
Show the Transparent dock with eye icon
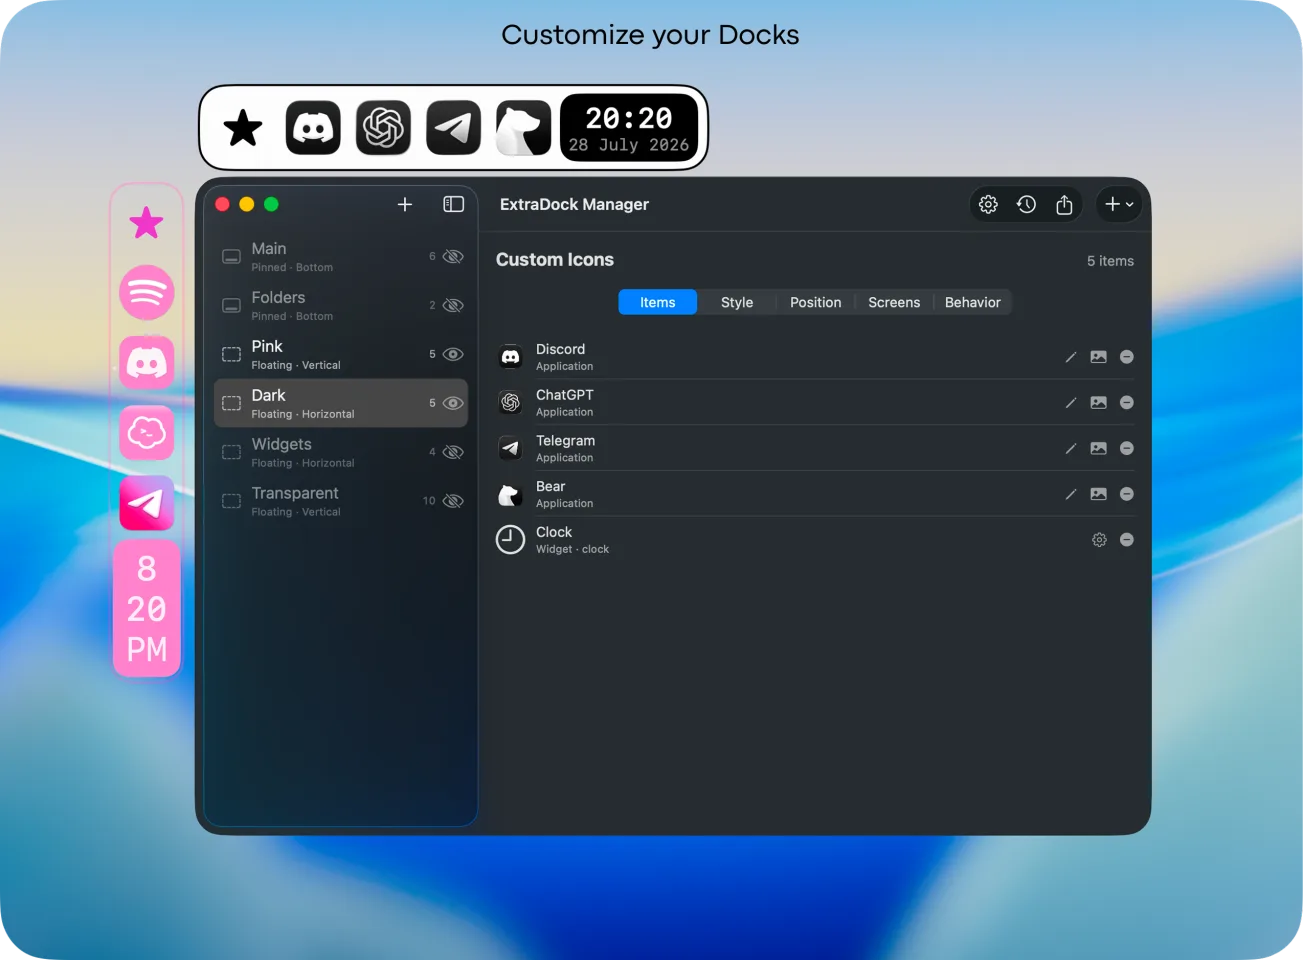coord(453,501)
